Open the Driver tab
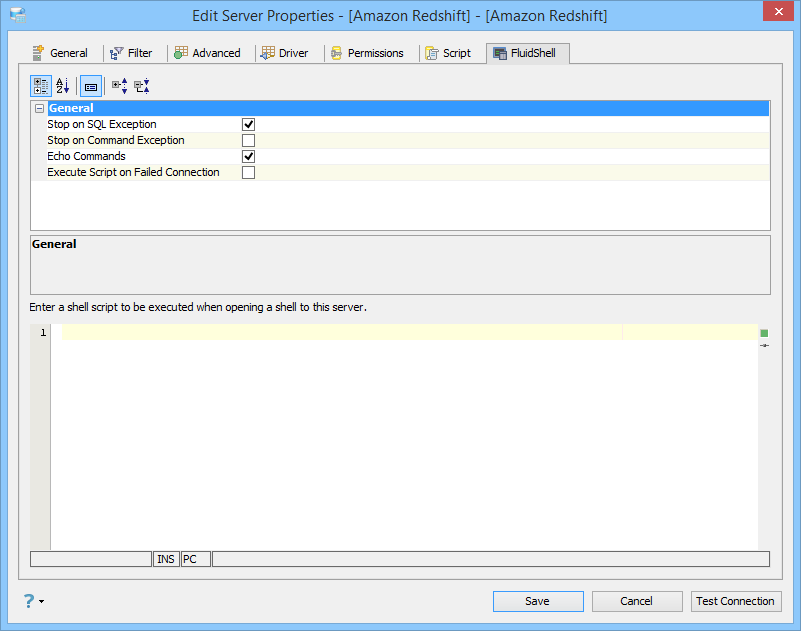 coord(285,53)
